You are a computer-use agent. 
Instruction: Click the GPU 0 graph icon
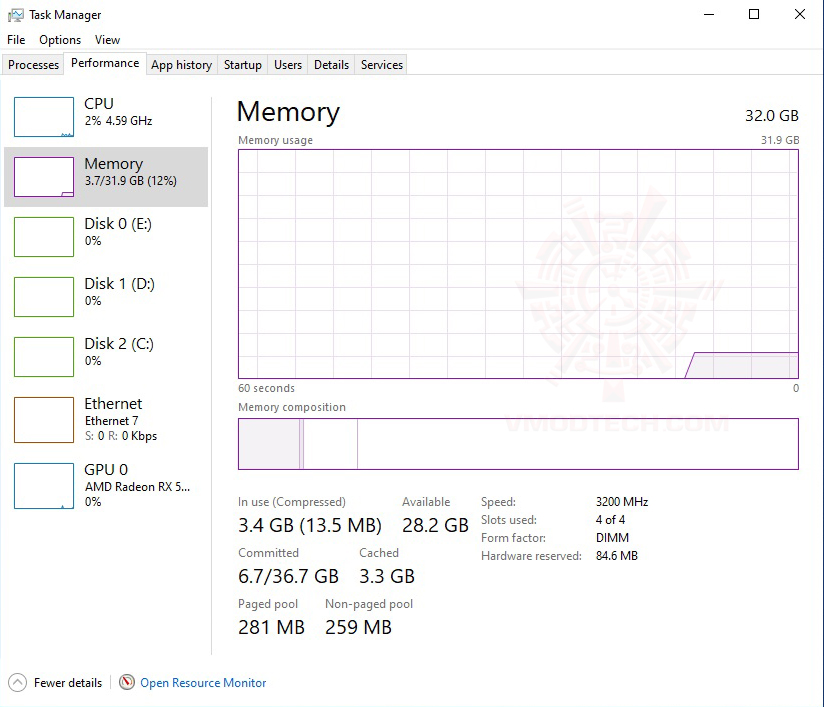44,485
